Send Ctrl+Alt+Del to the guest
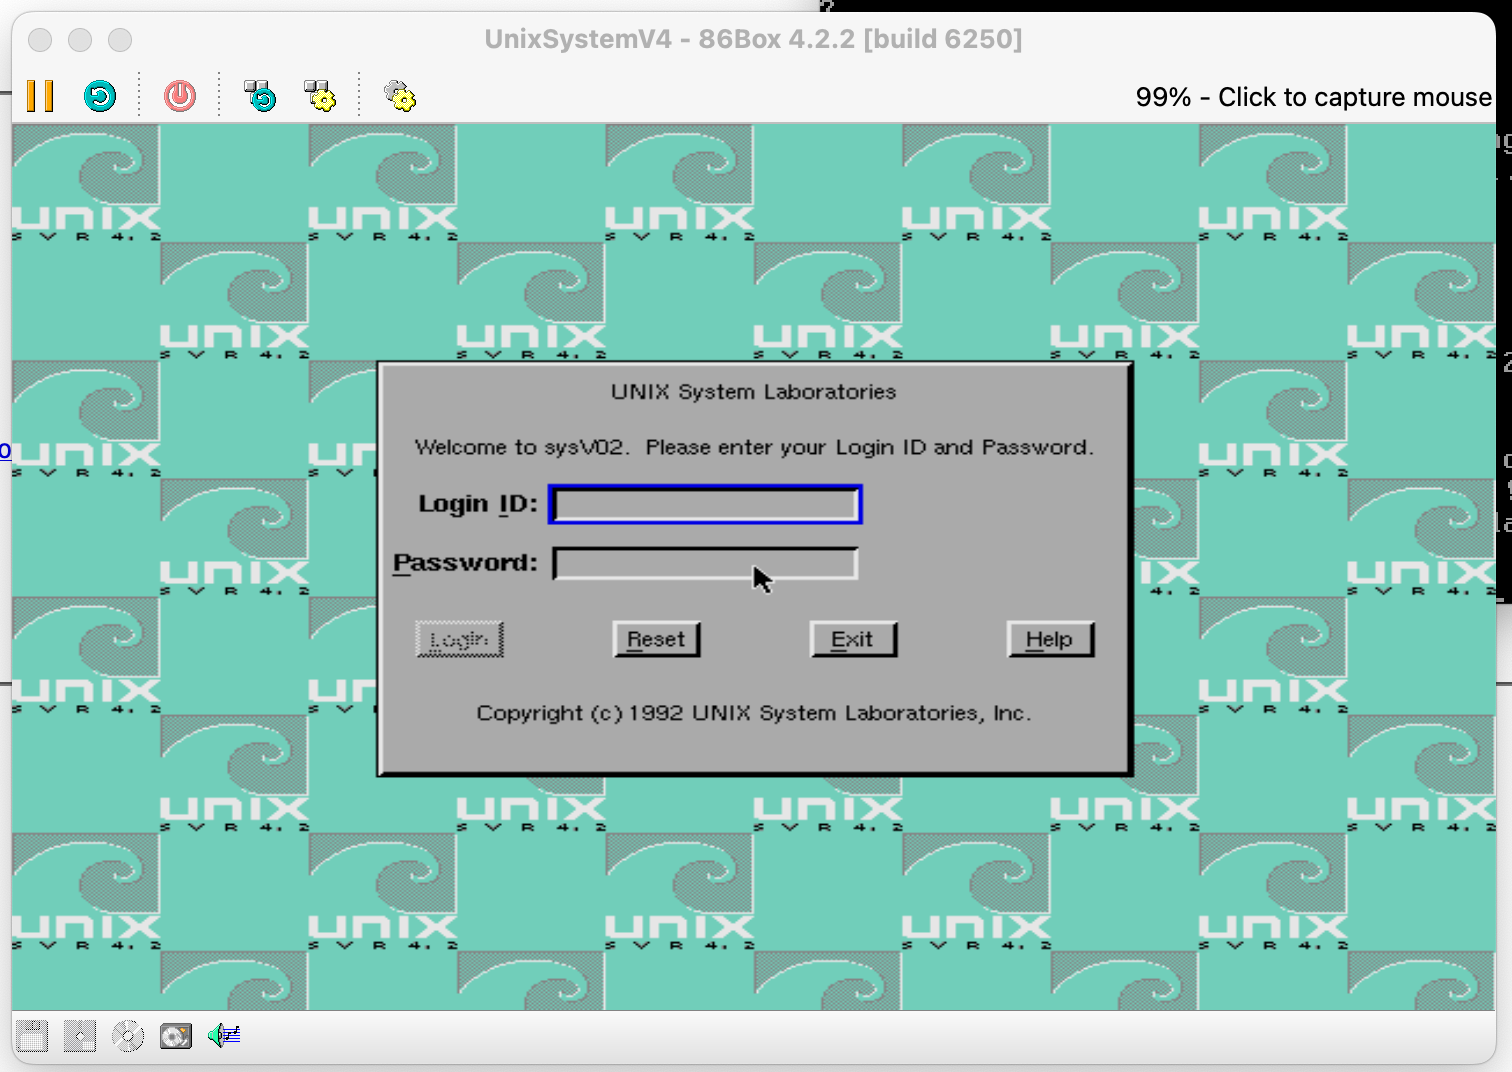Image resolution: width=1512 pixels, height=1072 pixels. 260,96
